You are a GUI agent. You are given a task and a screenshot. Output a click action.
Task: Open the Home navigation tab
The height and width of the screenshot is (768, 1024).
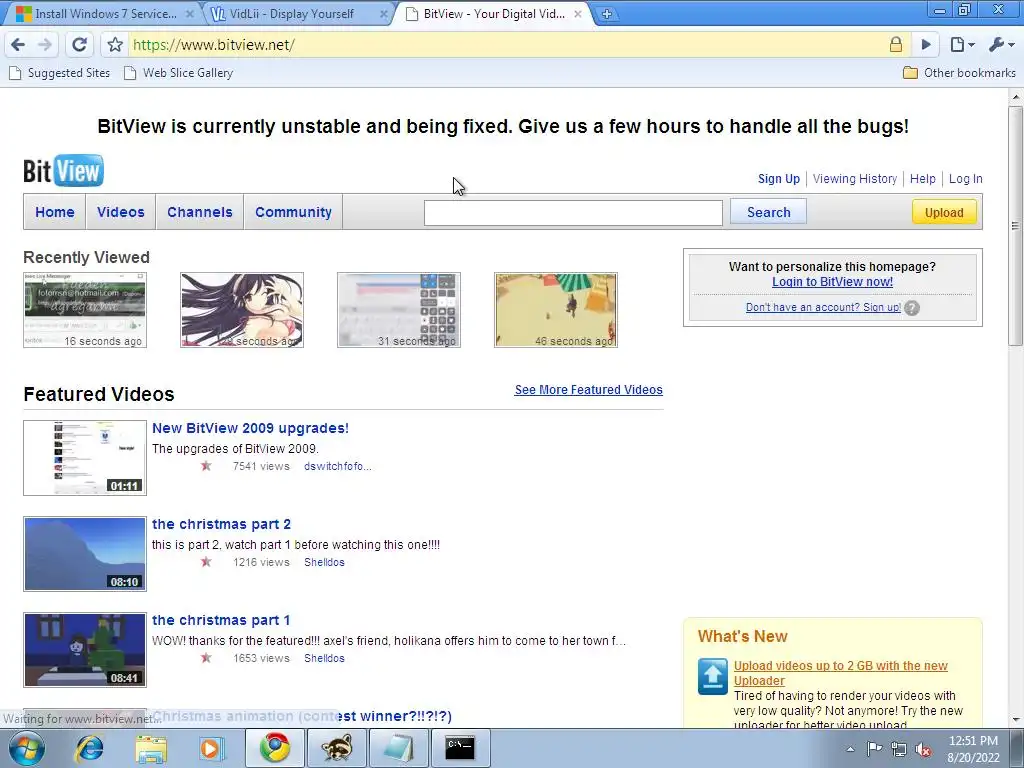click(x=55, y=212)
